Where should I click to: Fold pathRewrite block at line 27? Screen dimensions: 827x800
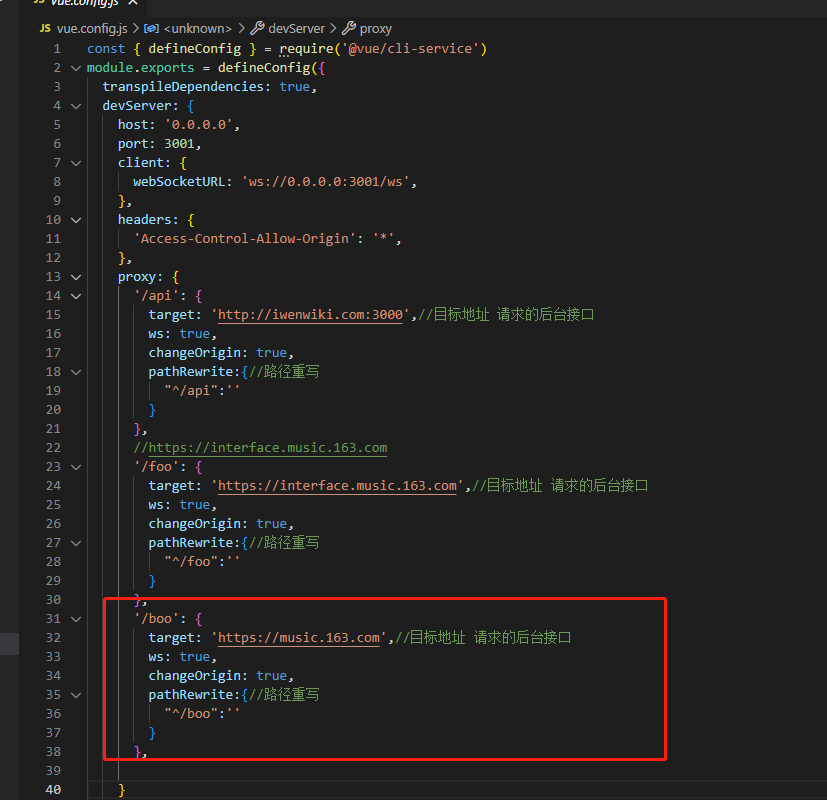coord(76,543)
